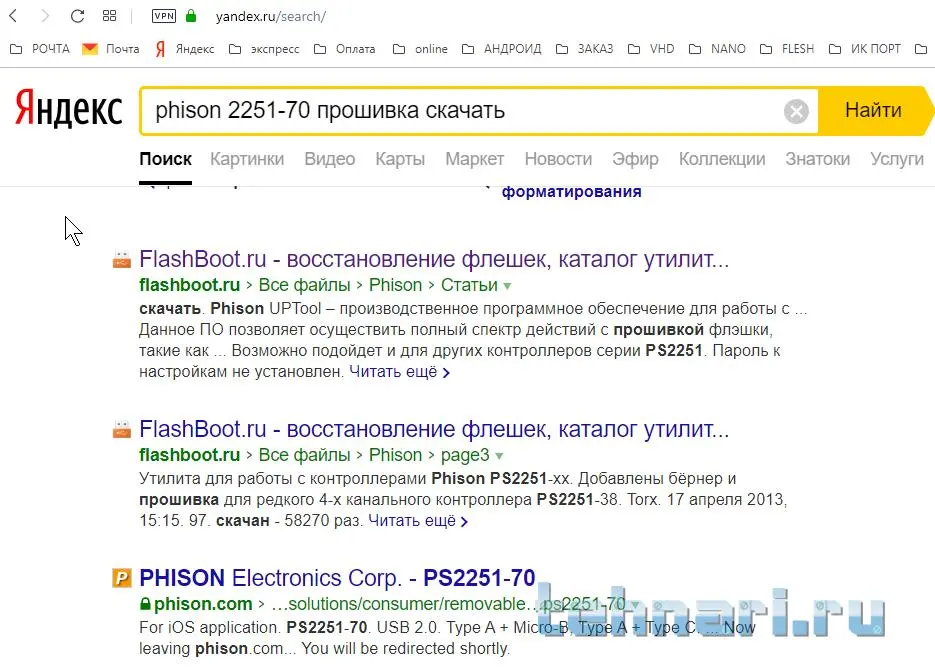This screenshot has height=669, width=935.
Task: Open the page3 breadcrumb link
Action: [465, 455]
